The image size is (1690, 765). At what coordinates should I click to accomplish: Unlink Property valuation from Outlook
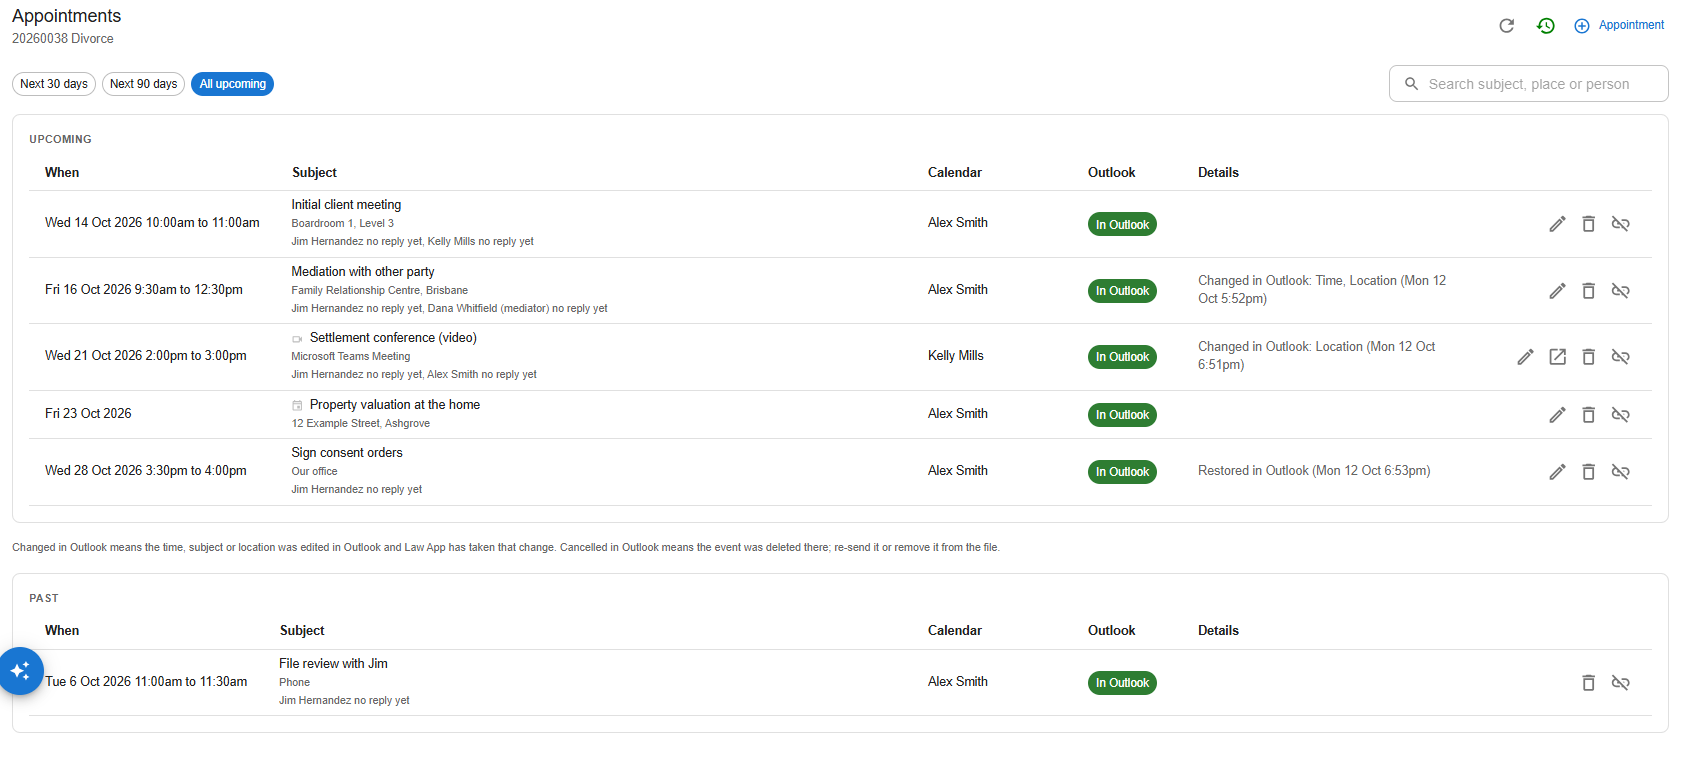(x=1621, y=415)
